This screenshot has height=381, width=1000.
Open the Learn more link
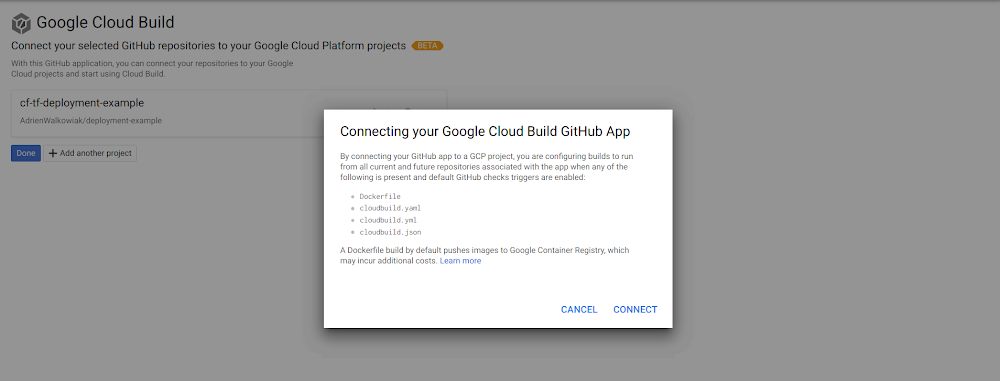460,261
